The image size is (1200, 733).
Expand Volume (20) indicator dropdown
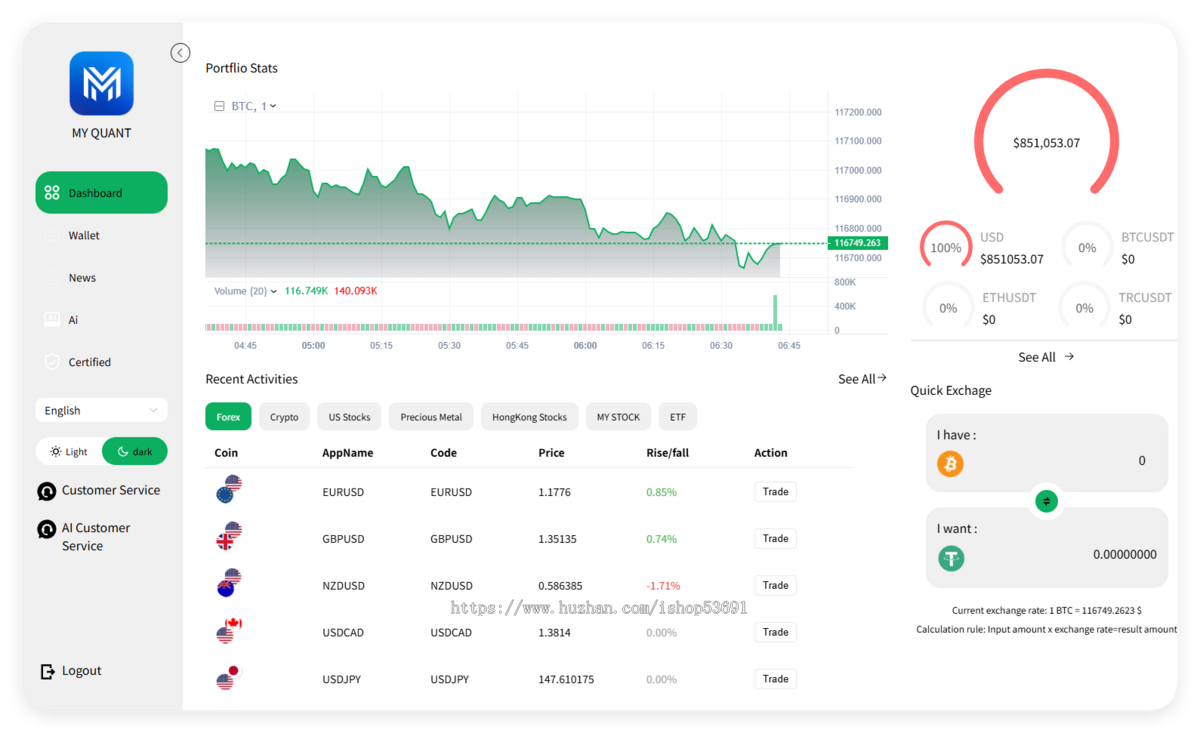coord(246,291)
